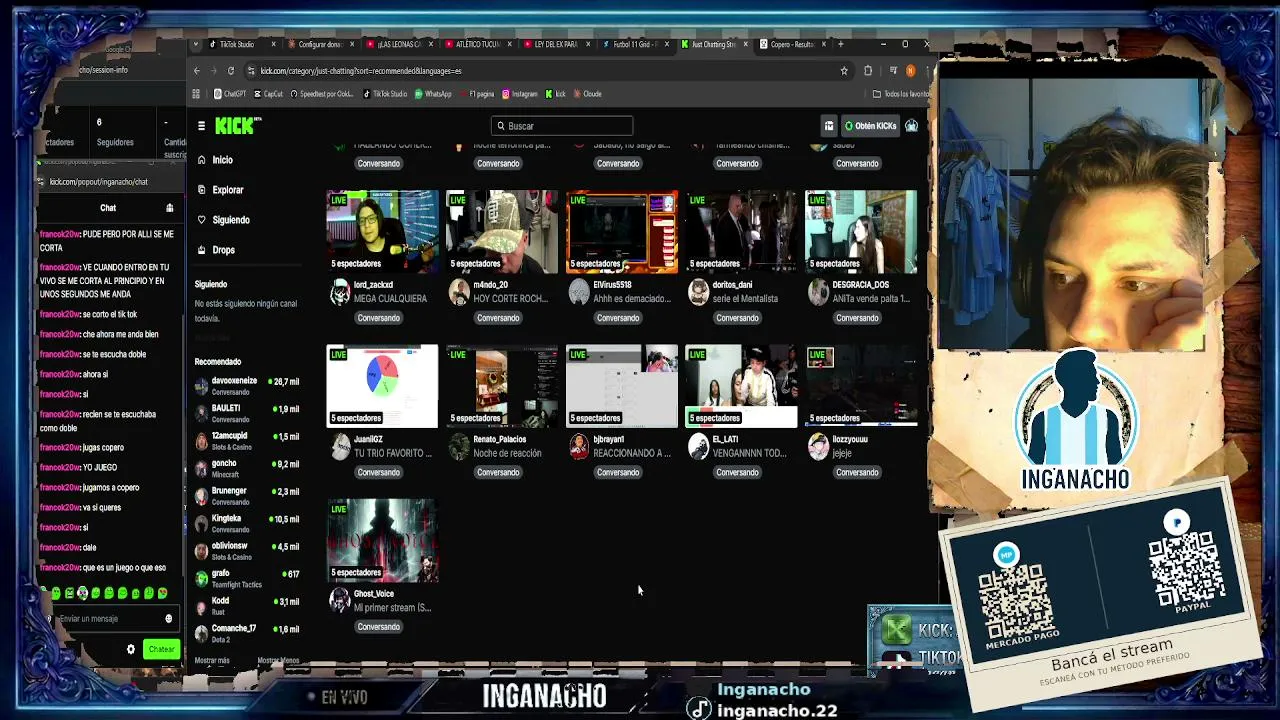Open the Todos los favoritos bookmarks folder
The width and height of the screenshot is (1280, 720).
click(x=901, y=94)
